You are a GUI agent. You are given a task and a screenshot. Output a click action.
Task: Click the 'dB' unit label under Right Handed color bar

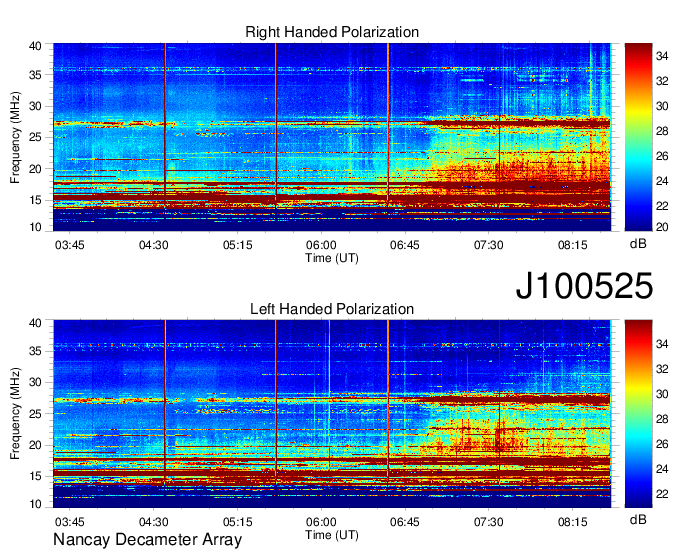coord(638,243)
